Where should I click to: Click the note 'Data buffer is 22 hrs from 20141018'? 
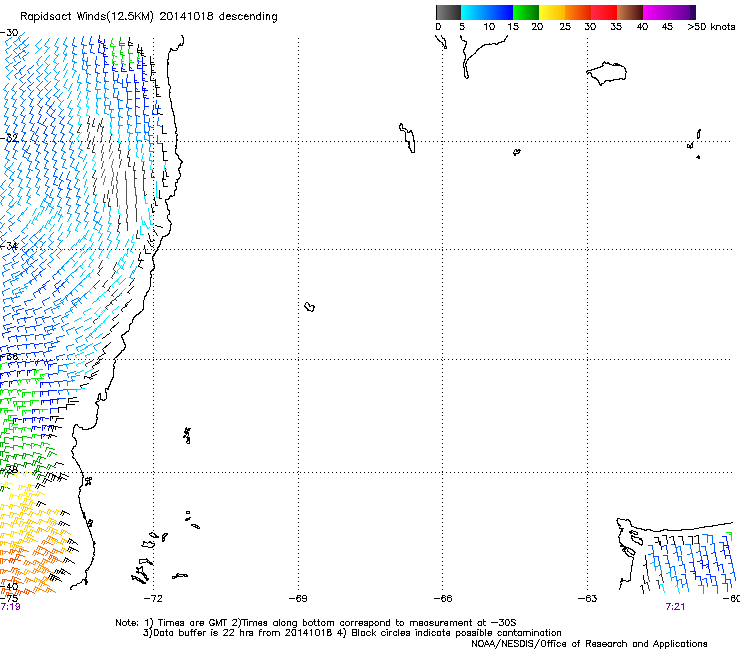pos(241,633)
